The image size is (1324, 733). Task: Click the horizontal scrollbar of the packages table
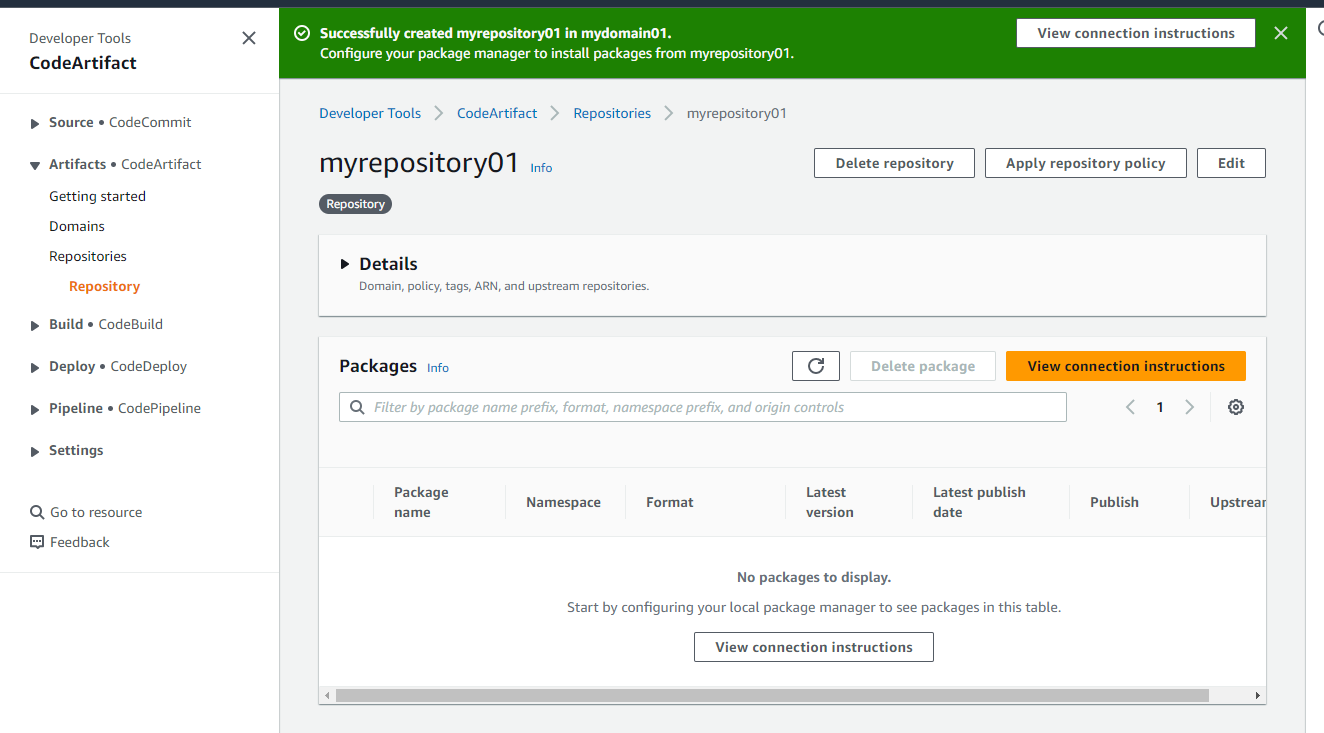pos(772,695)
